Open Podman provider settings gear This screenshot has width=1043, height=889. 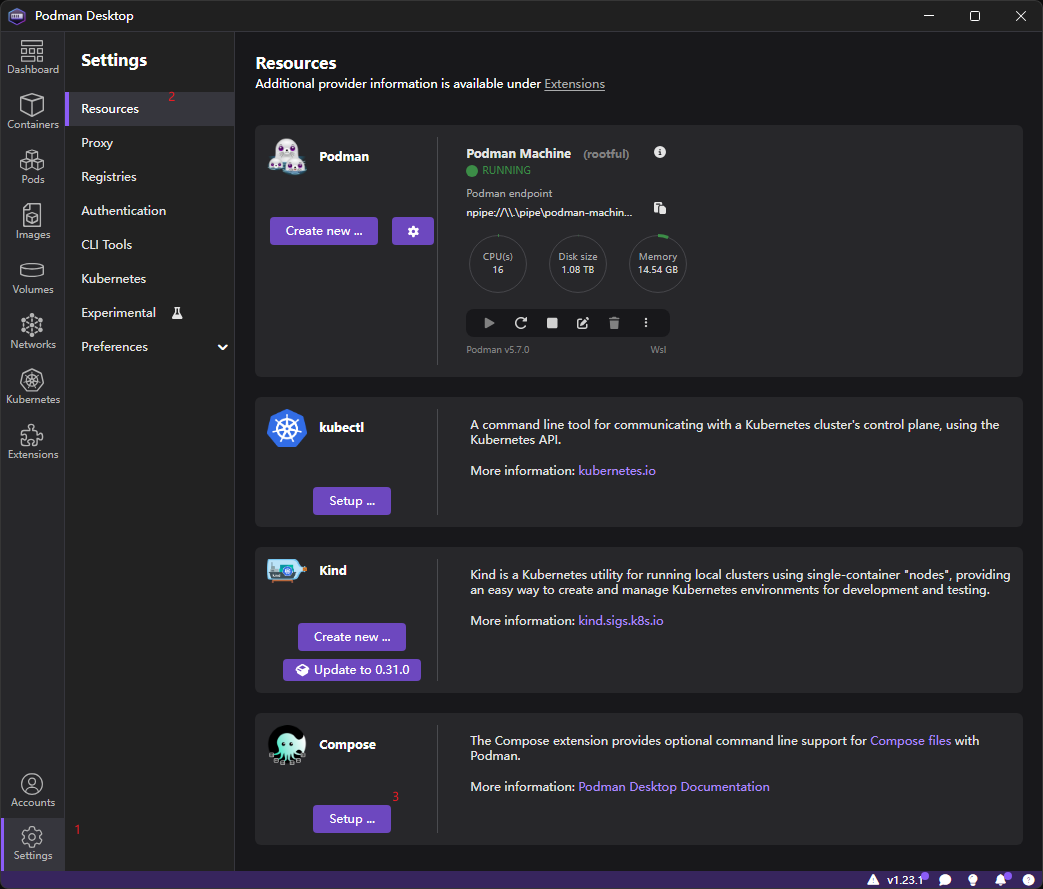(413, 231)
